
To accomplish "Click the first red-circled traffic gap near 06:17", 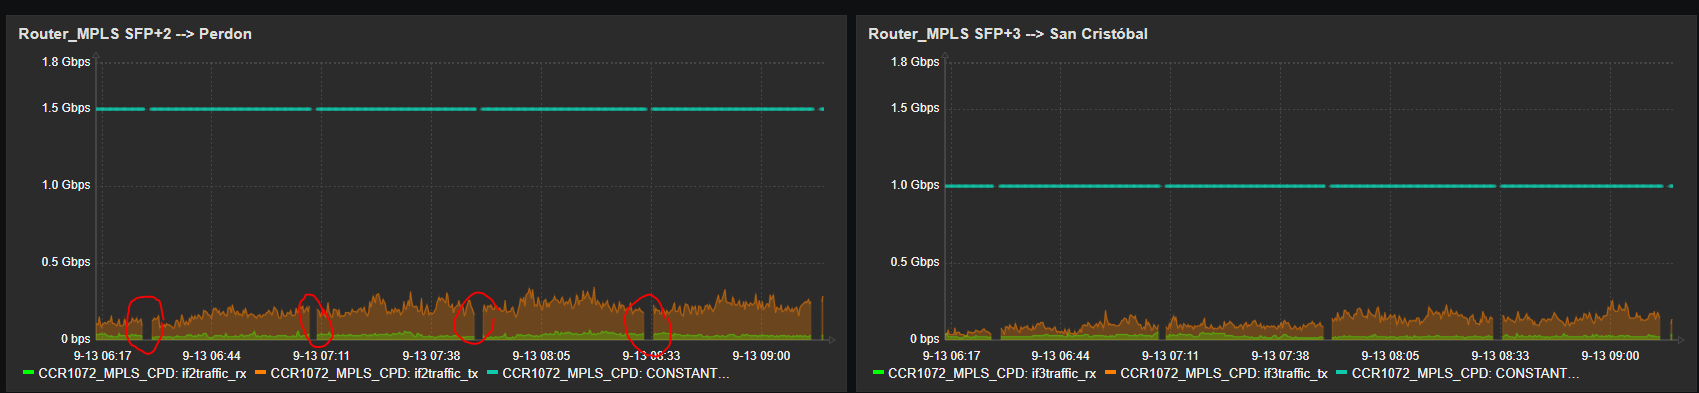I will pyautogui.click(x=145, y=324).
